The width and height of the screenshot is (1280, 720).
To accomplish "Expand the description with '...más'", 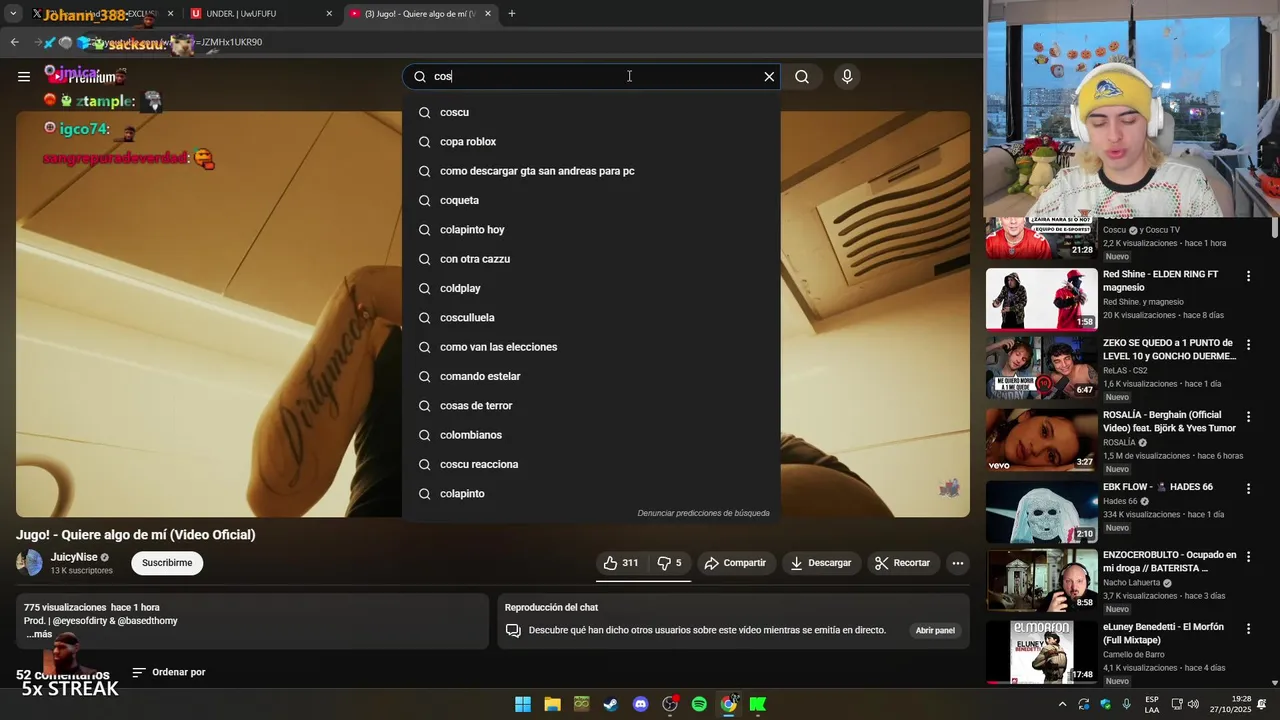I will tap(39, 634).
